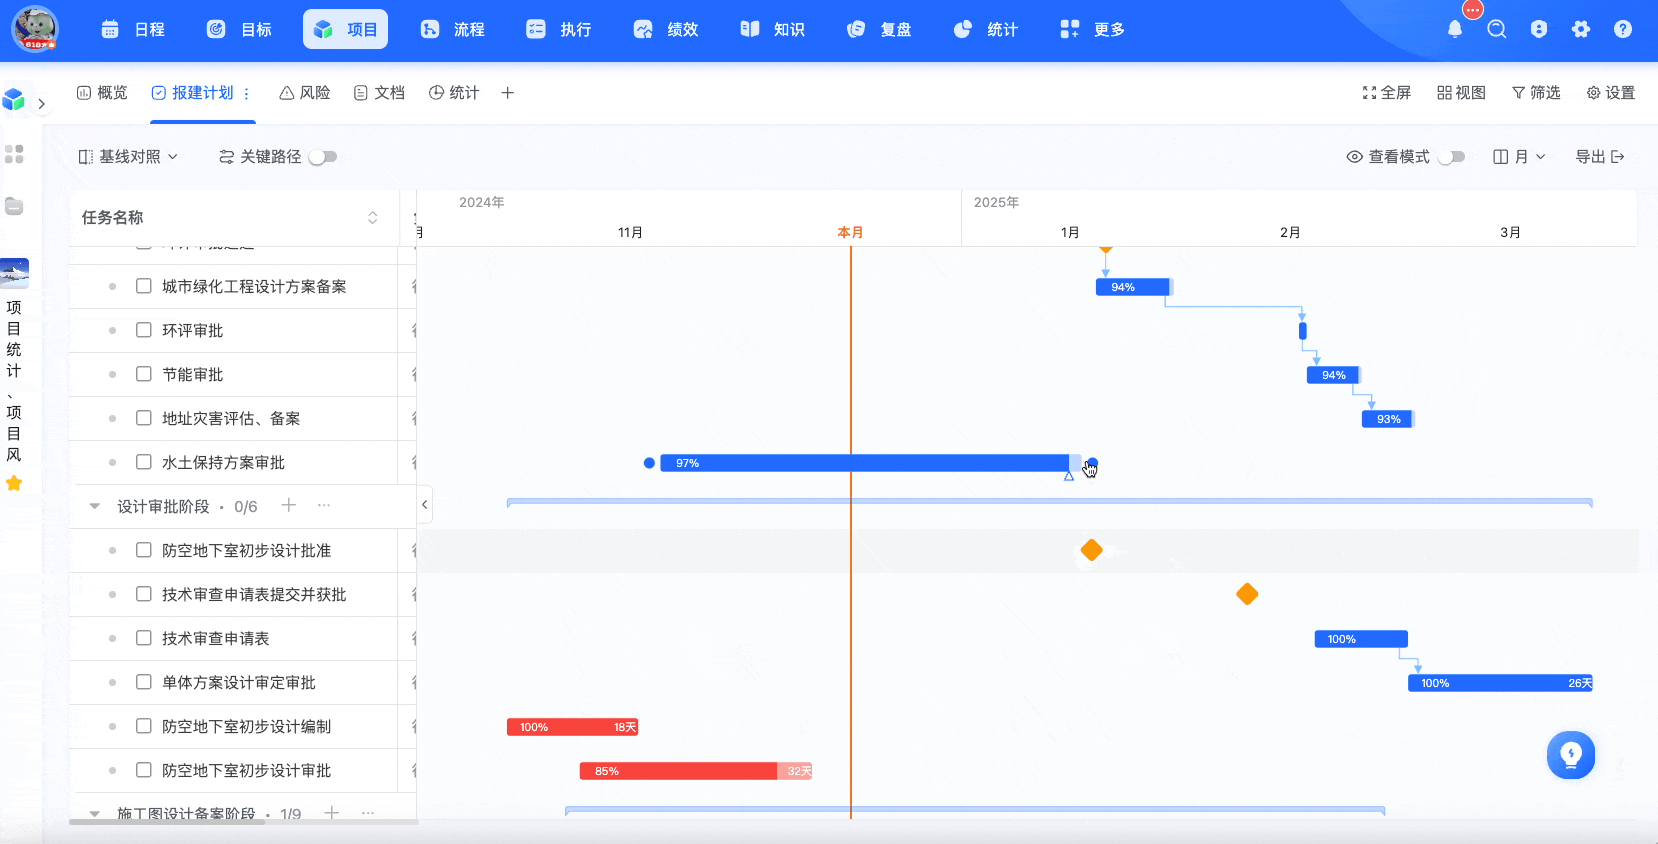The width and height of the screenshot is (1658, 844).
Task: Collapse the 施工图设计备案阶段 group
Action: (x=95, y=814)
